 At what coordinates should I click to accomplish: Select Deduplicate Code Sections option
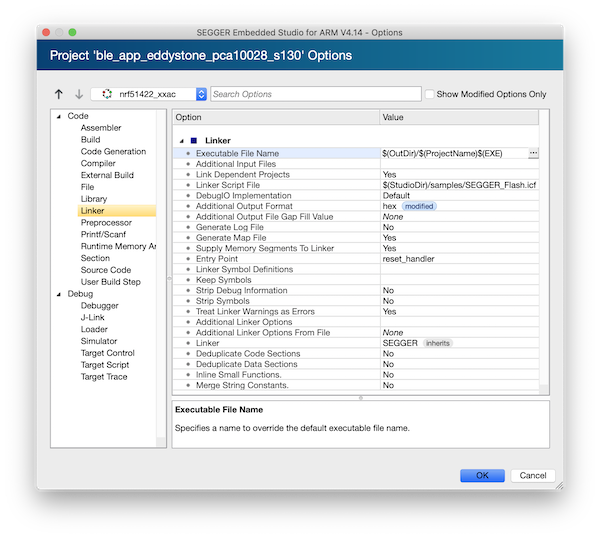tap(356, 354)
